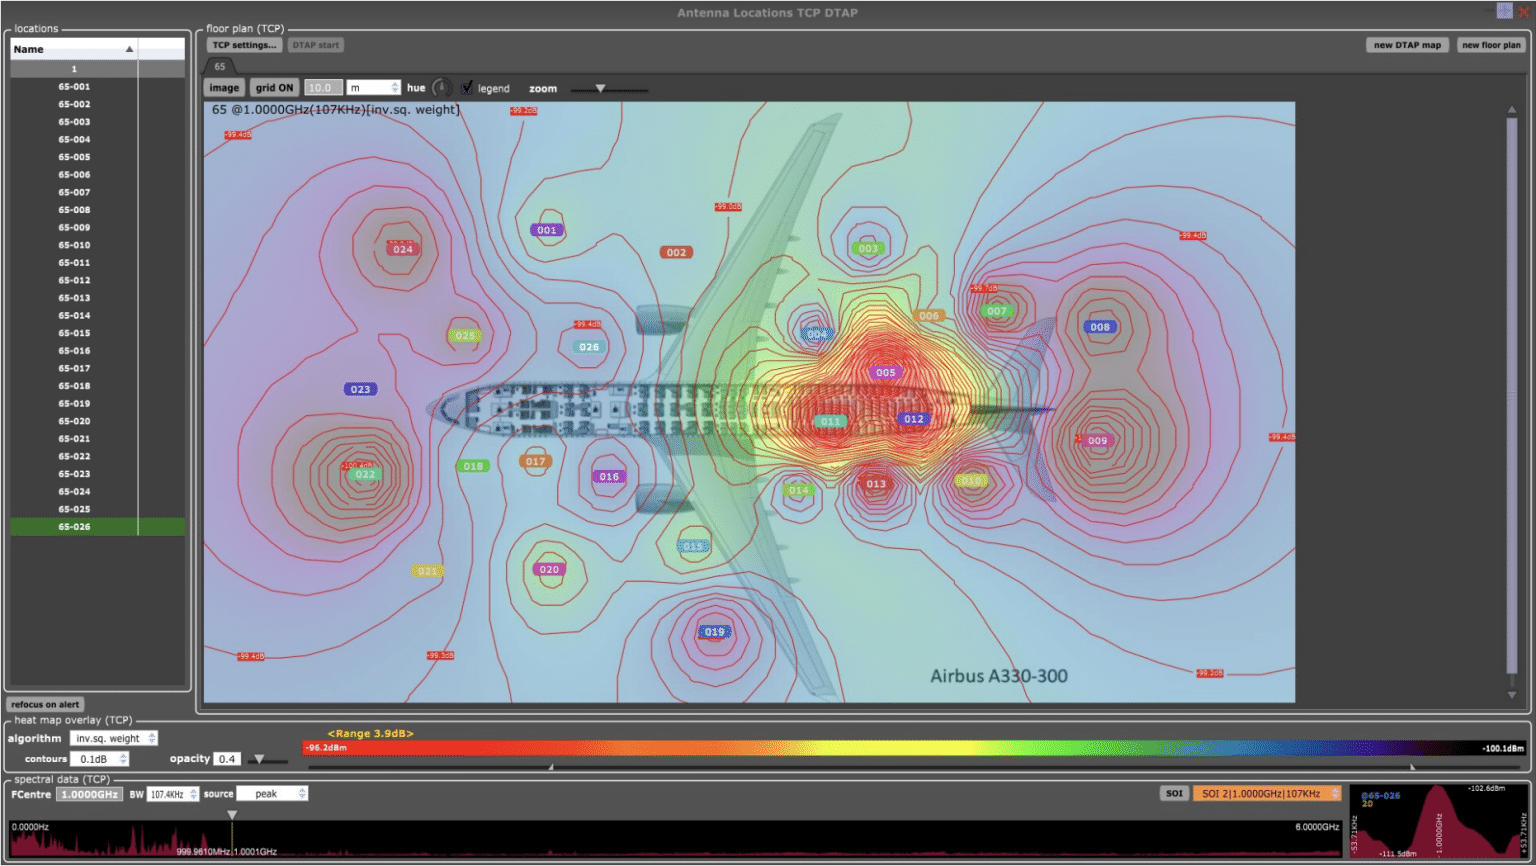Click the FCentre frequency field
The width and height of the screenshot is (1536, 866).
[x=88, y=792]
